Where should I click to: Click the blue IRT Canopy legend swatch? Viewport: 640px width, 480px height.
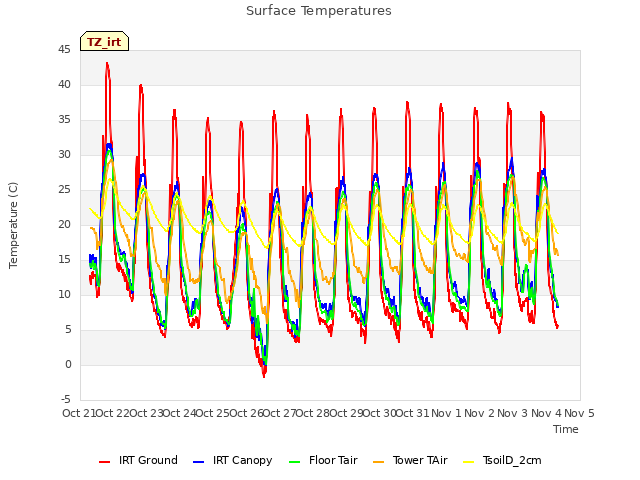[x=198, y=462]
